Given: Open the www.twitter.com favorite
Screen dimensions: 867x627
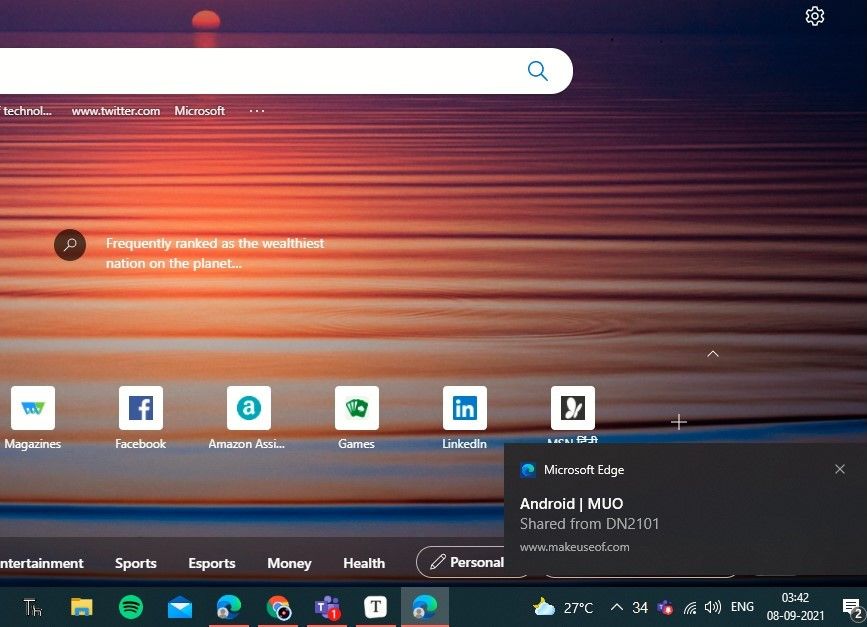Looking at the screenshot, I should 116,110.
